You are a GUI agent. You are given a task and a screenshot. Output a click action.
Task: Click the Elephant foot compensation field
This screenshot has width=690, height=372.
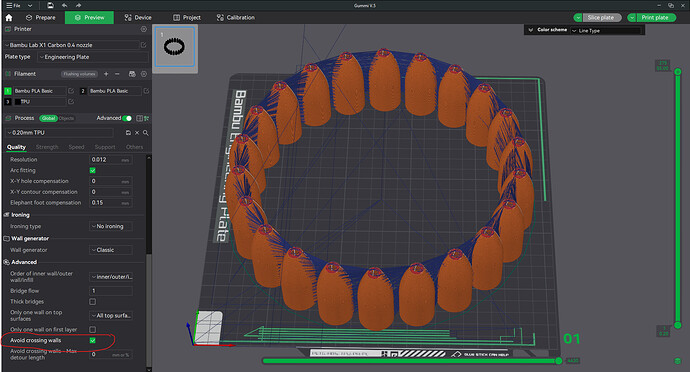click(x=110, y=203)
